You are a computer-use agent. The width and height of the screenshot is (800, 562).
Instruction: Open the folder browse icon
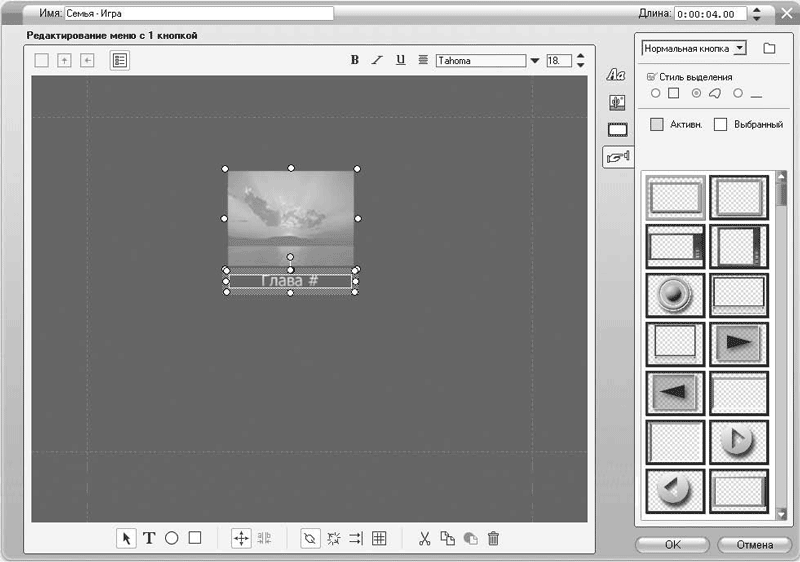pyautogui.click(x=769, y=48)
